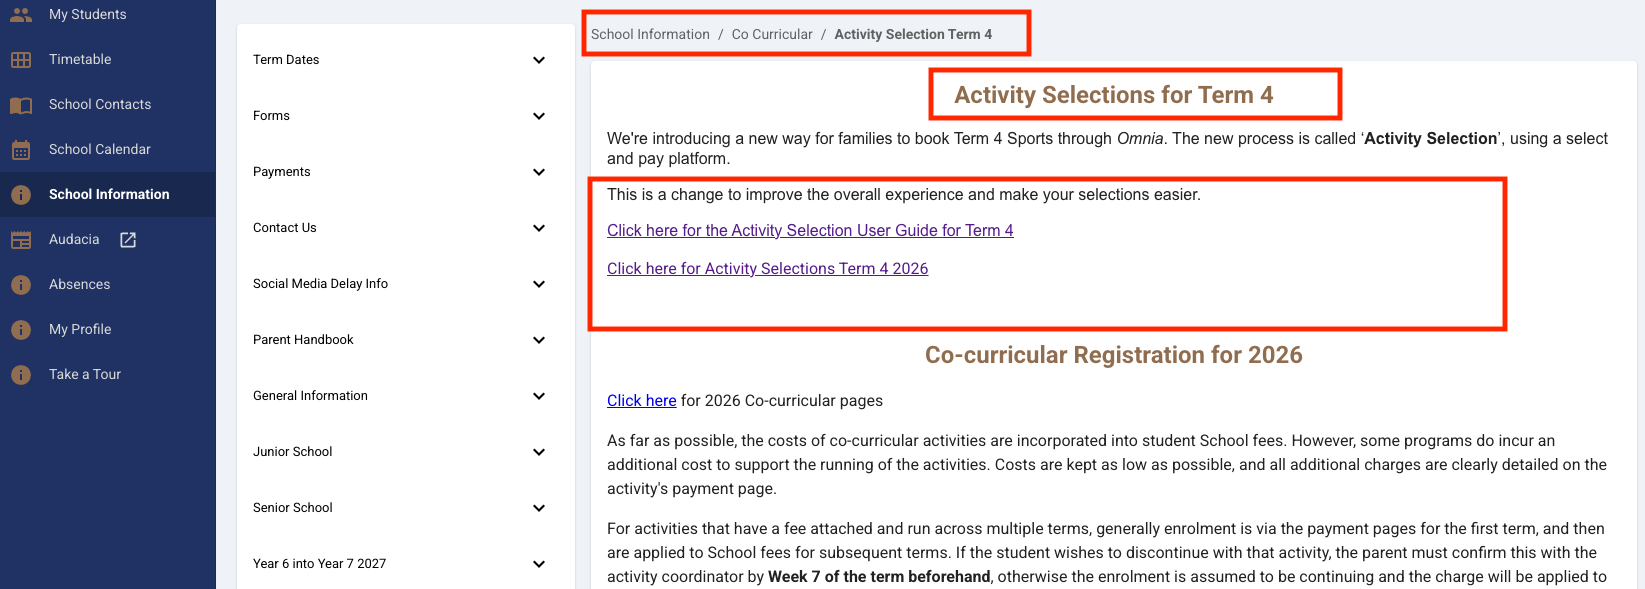Expand the Forms chevron

539,116
